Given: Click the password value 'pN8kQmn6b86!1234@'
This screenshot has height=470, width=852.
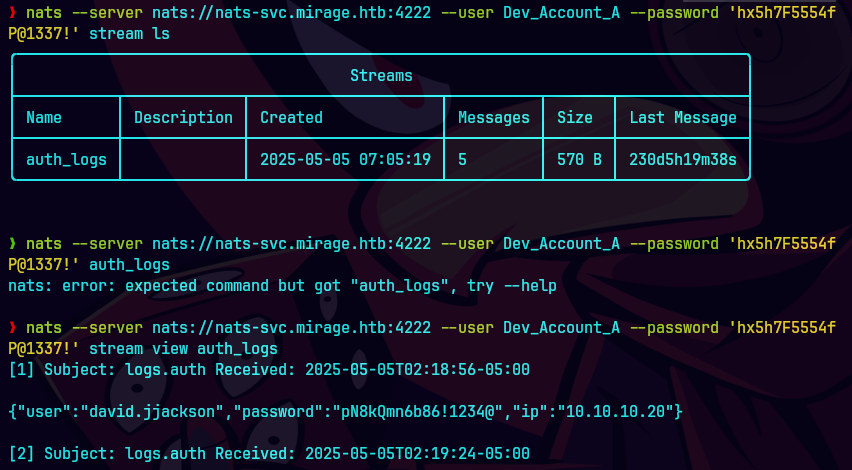Looking at the screenshot, I should click(x=417, y=412).
